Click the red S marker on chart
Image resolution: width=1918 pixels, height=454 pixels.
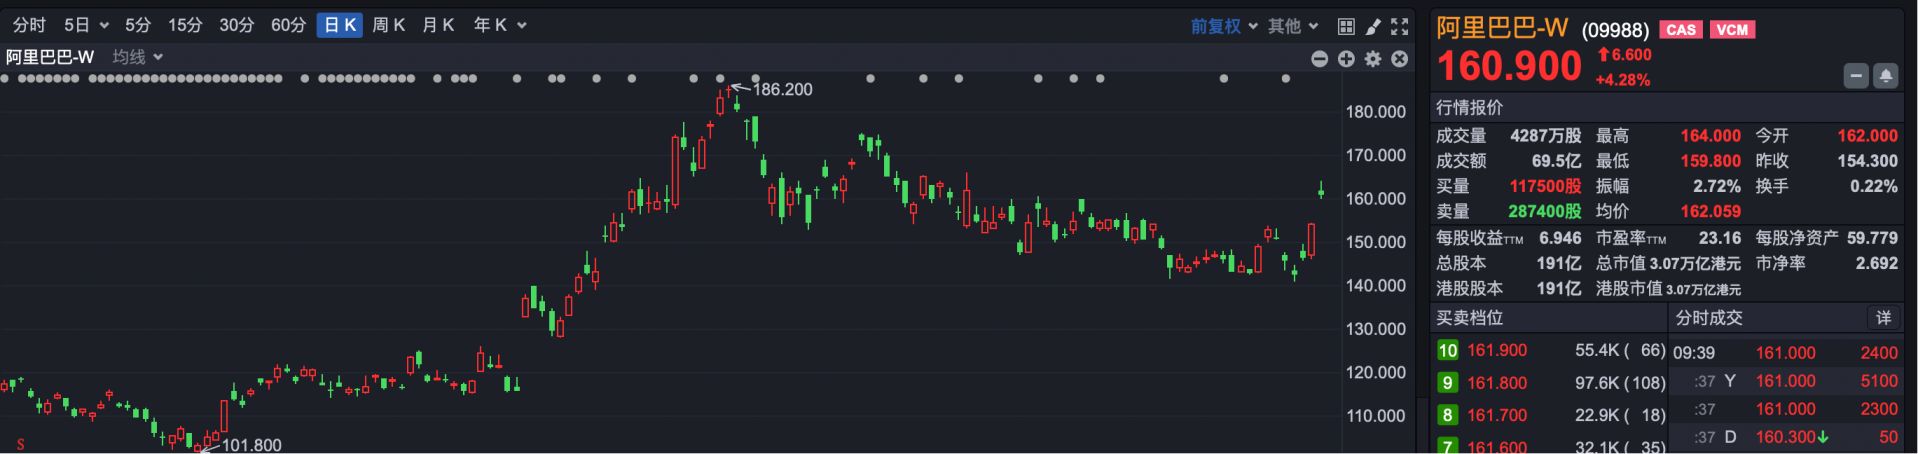click(20, 444)
